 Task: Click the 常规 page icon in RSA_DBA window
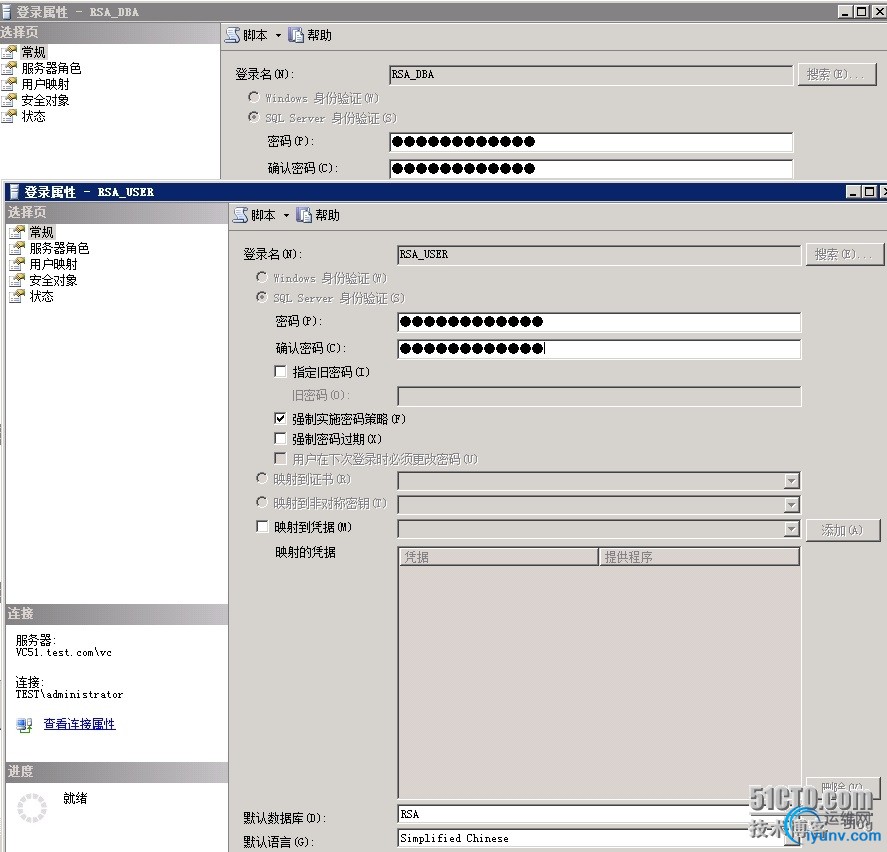click(x=9, y=52)
